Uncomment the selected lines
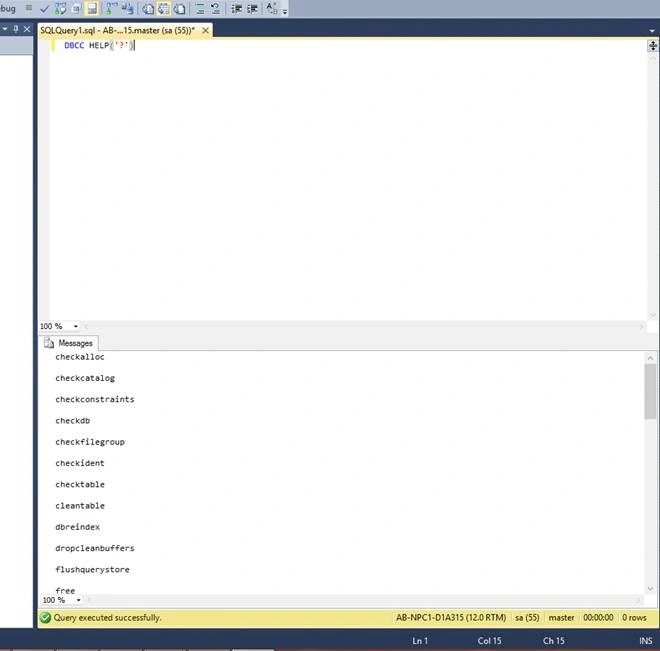Image resolution: width=660 pixels, height=651 pixels. click(216, 8)
